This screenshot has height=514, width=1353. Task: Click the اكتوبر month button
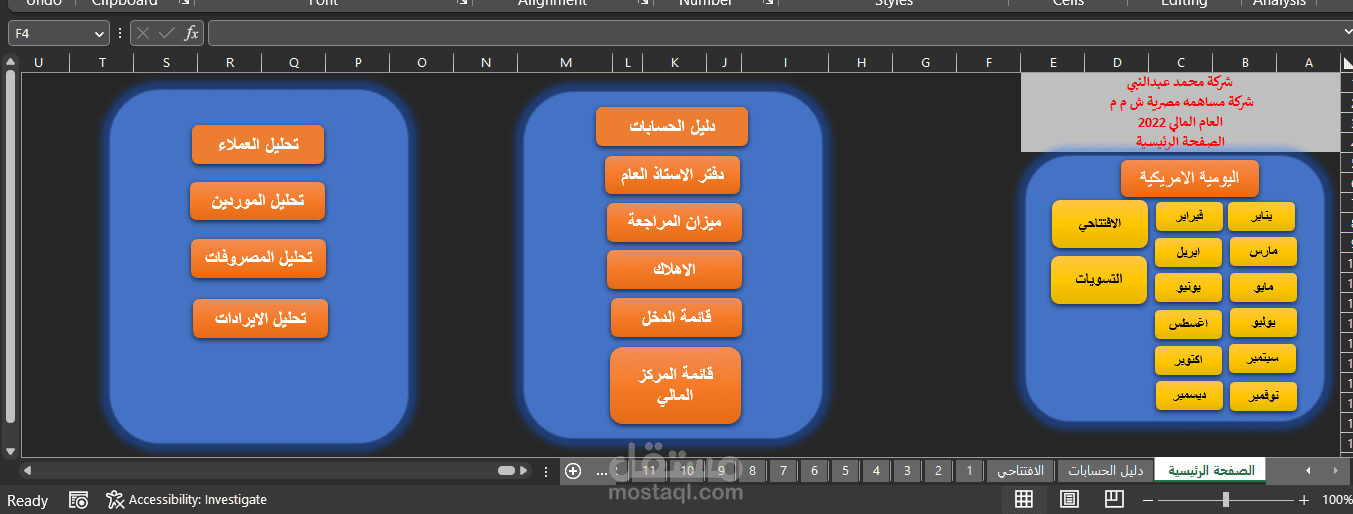pyautogui.click(x=1188, y=360)
